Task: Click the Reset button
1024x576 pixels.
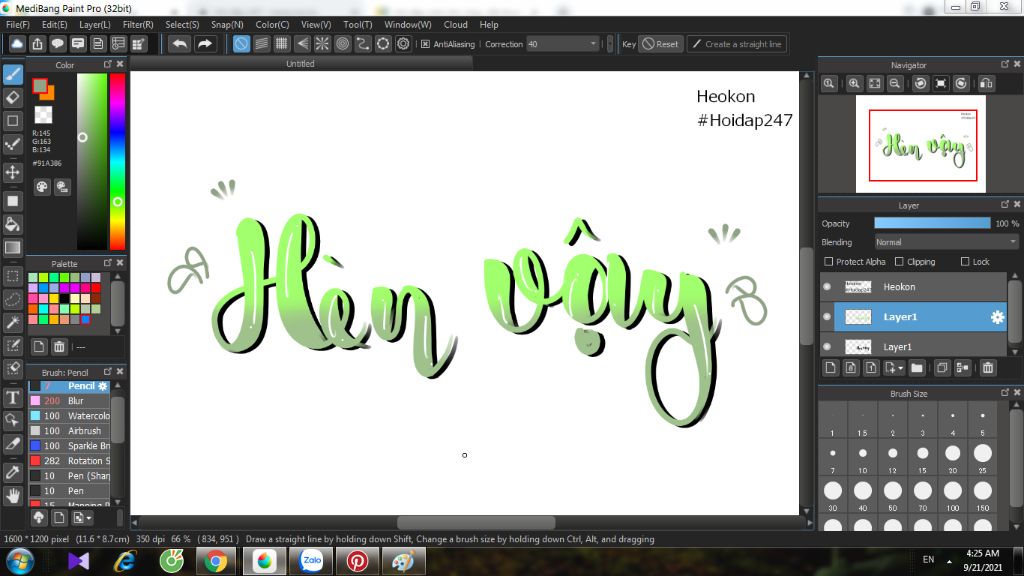Action: pyautogui.click(x=660, y=44)
